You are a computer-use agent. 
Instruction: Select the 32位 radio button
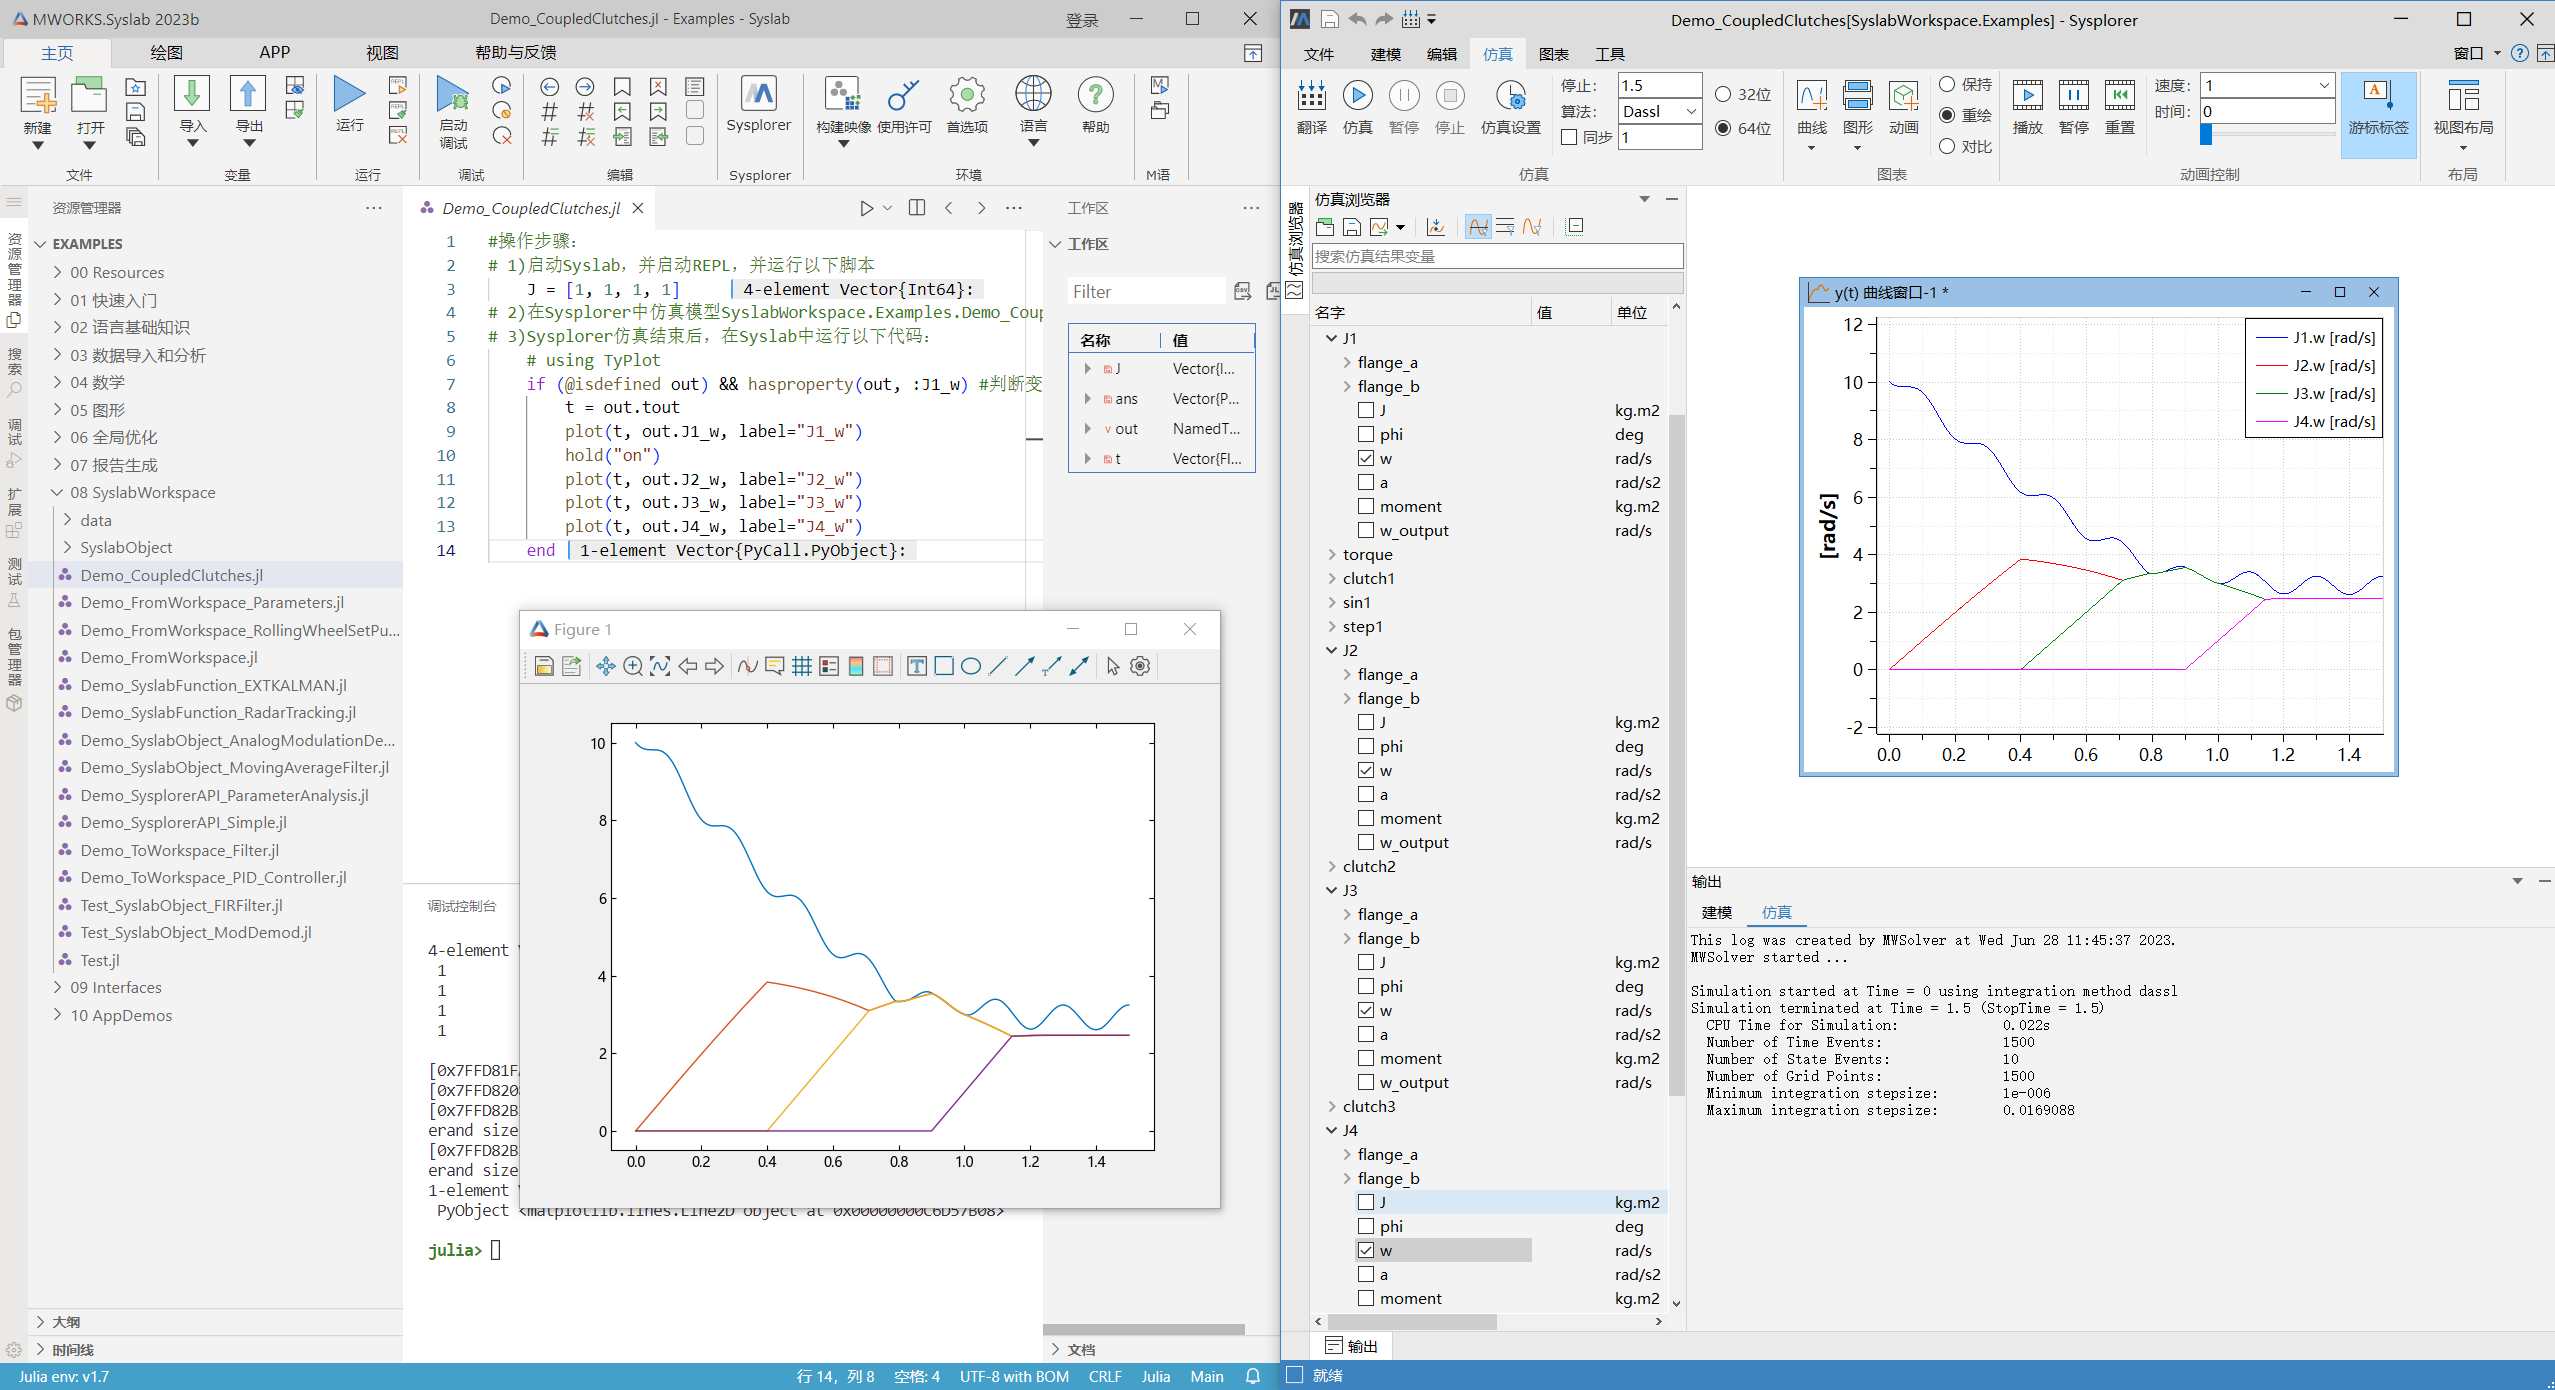[1723, 95]
